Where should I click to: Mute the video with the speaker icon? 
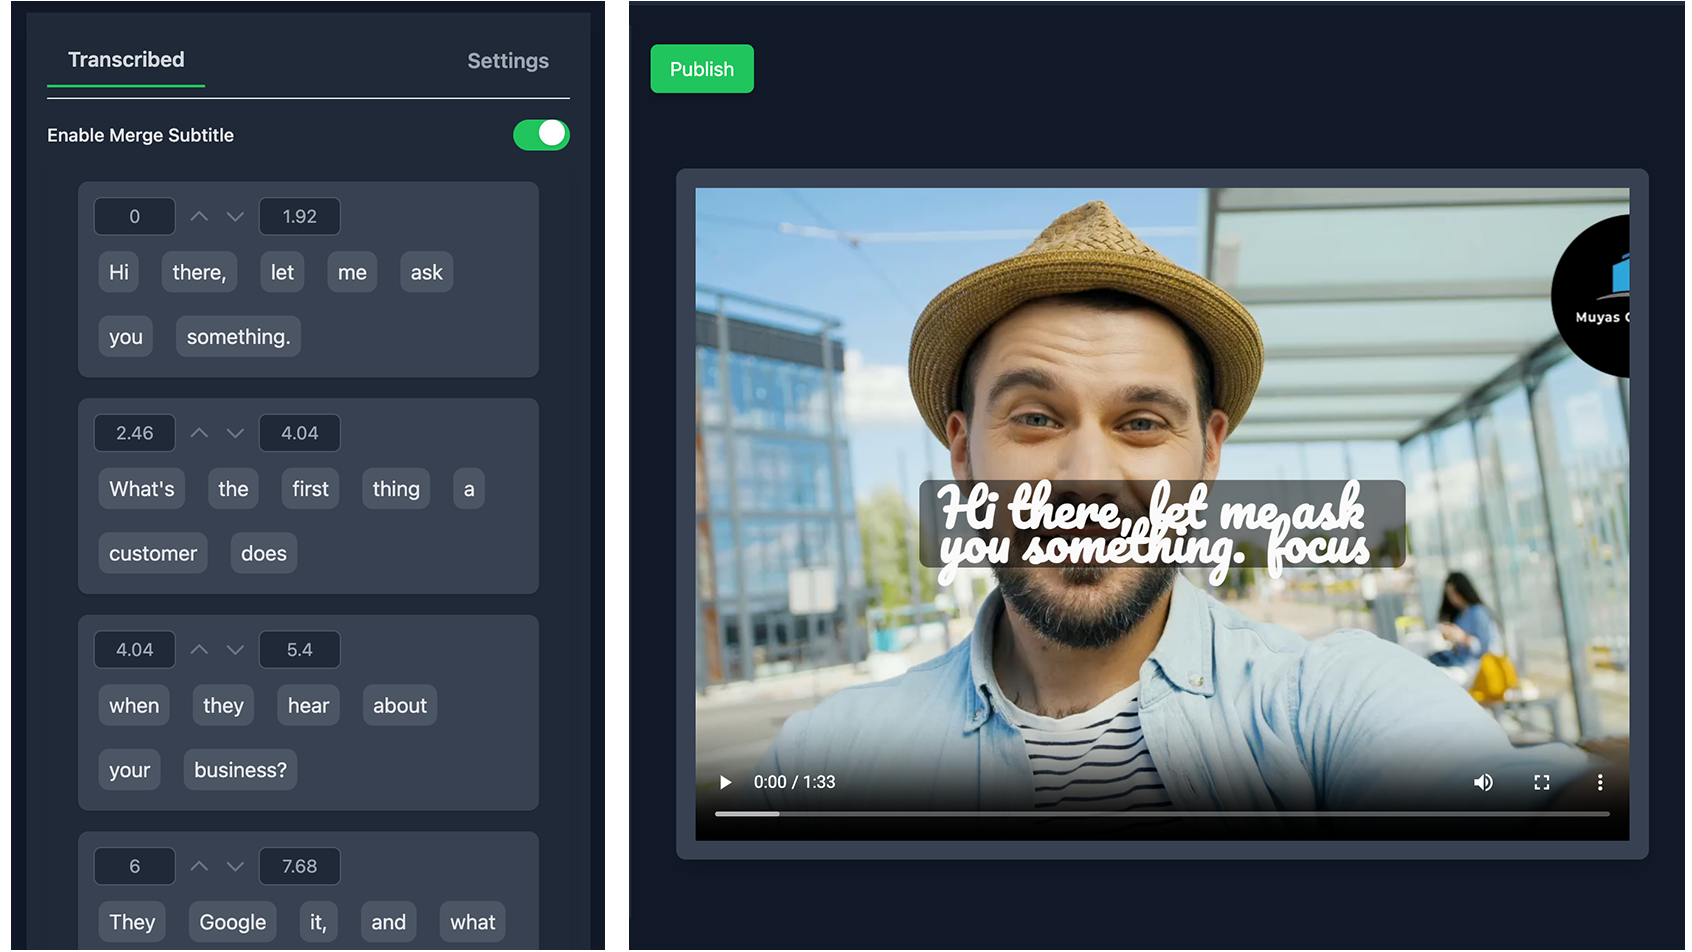click(1483, 782)
